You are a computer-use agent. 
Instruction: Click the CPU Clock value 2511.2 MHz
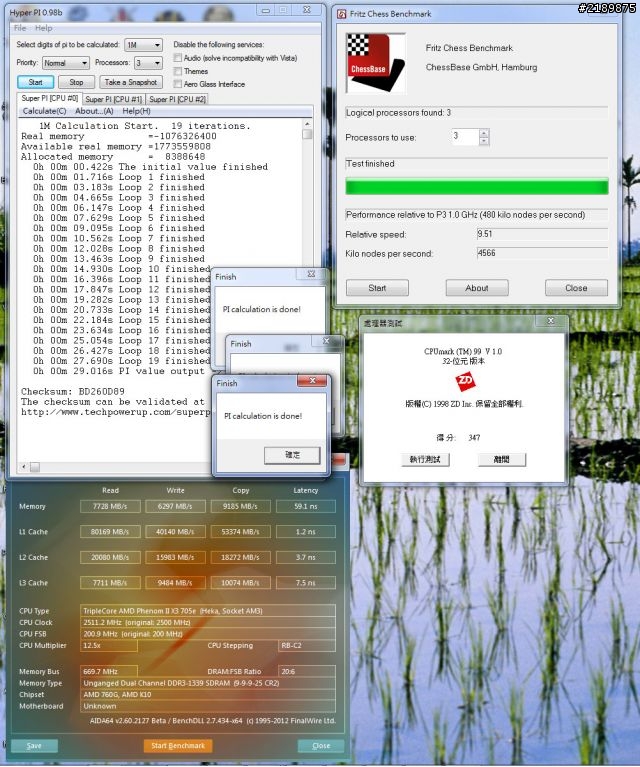(x=208, y=623)
